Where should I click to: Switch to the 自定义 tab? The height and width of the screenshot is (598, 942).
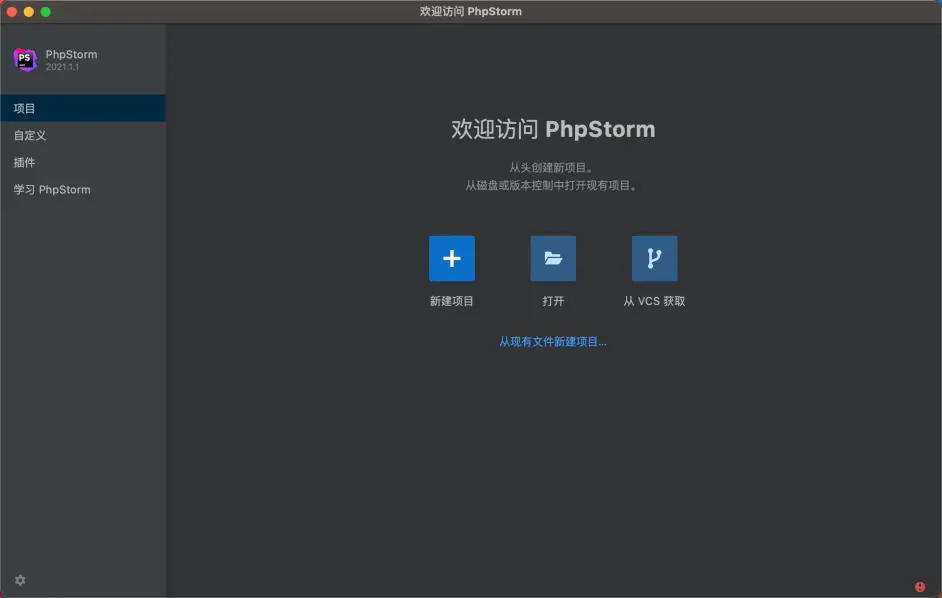click(x=83, y=135)
